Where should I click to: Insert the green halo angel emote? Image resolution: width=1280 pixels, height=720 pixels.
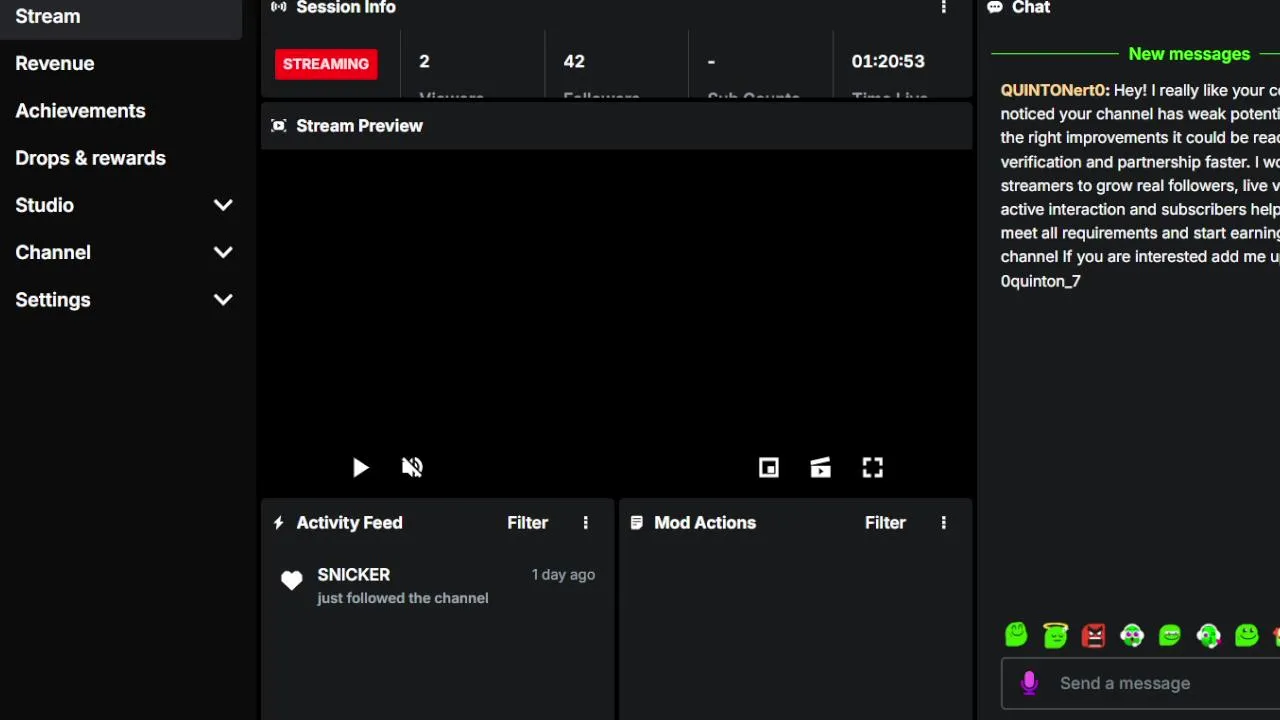click(1055, 634)
